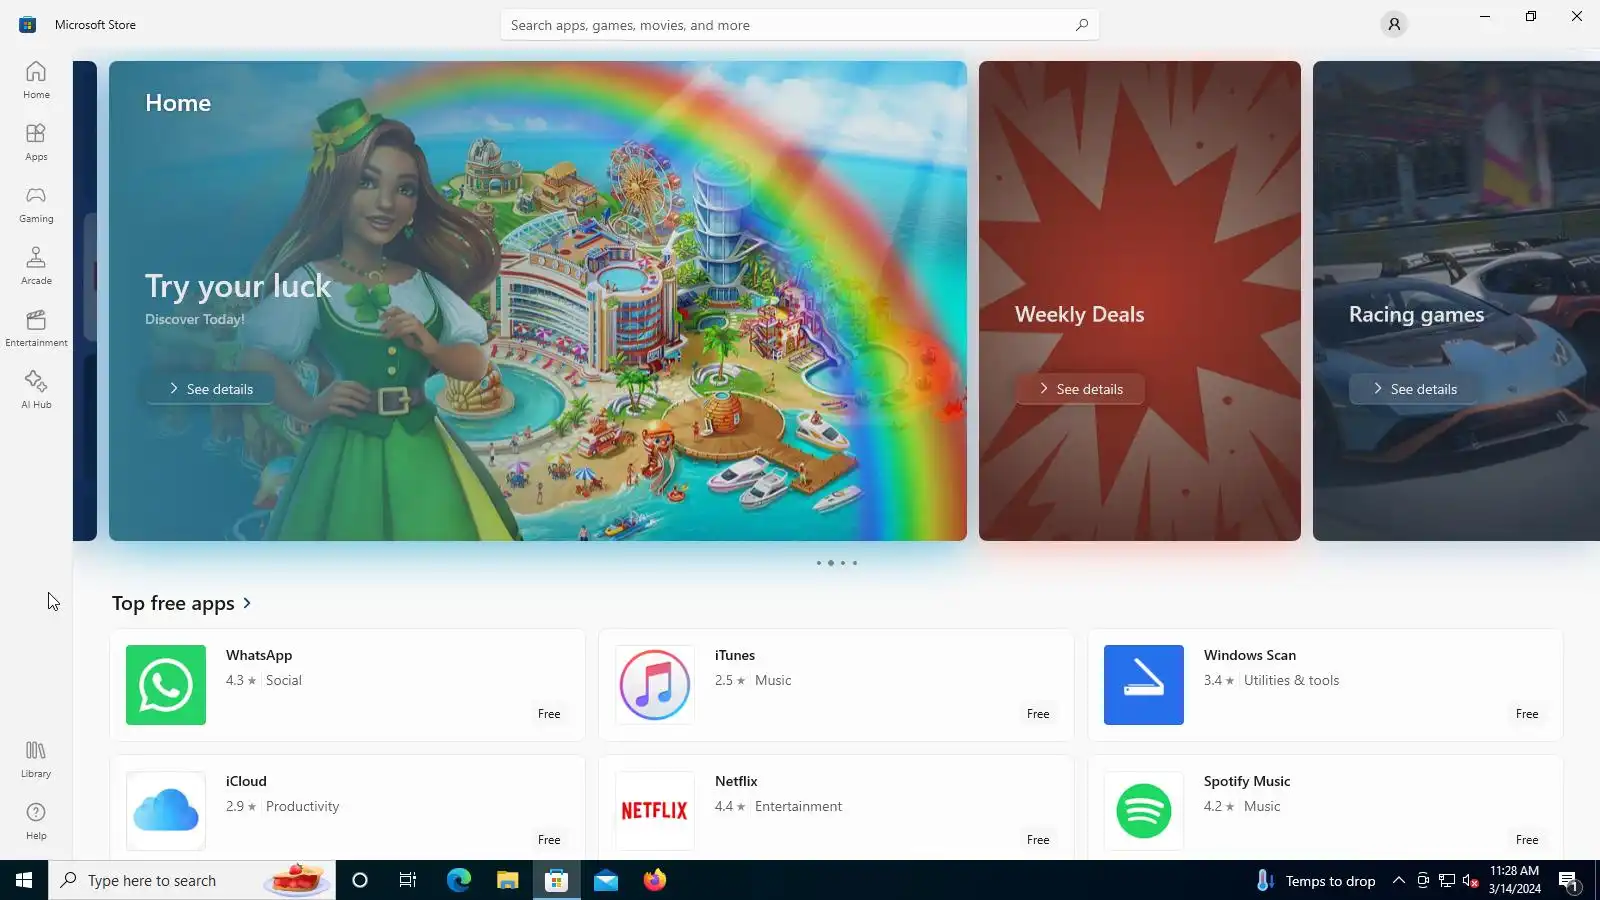Open the Apps sidebar section
This screenshot has width=1600, height=900.
[x=36, y=142]
